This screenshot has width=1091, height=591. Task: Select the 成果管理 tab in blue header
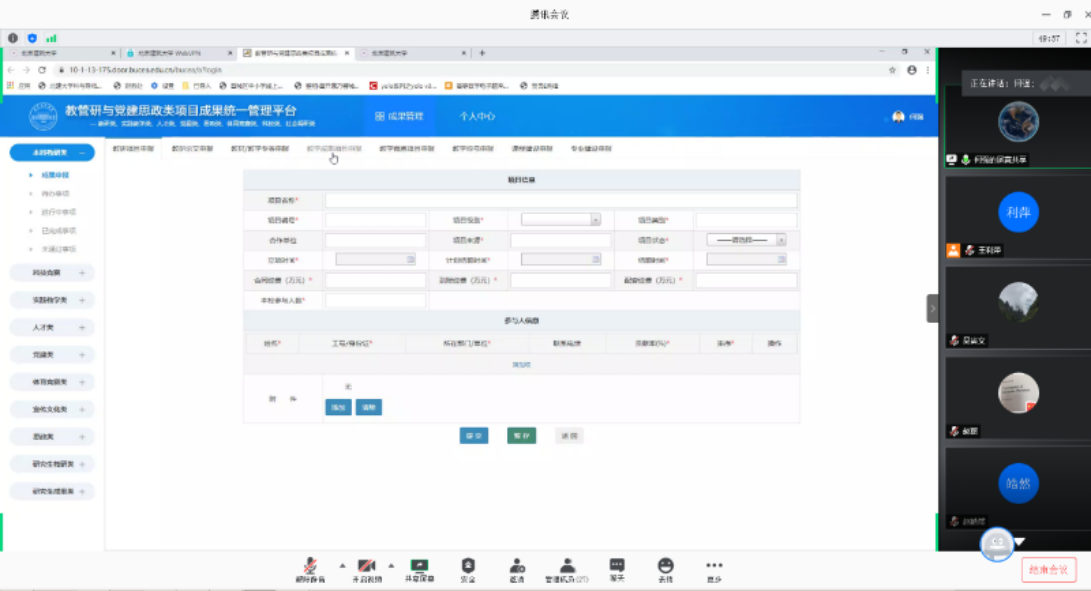point(399,116)
